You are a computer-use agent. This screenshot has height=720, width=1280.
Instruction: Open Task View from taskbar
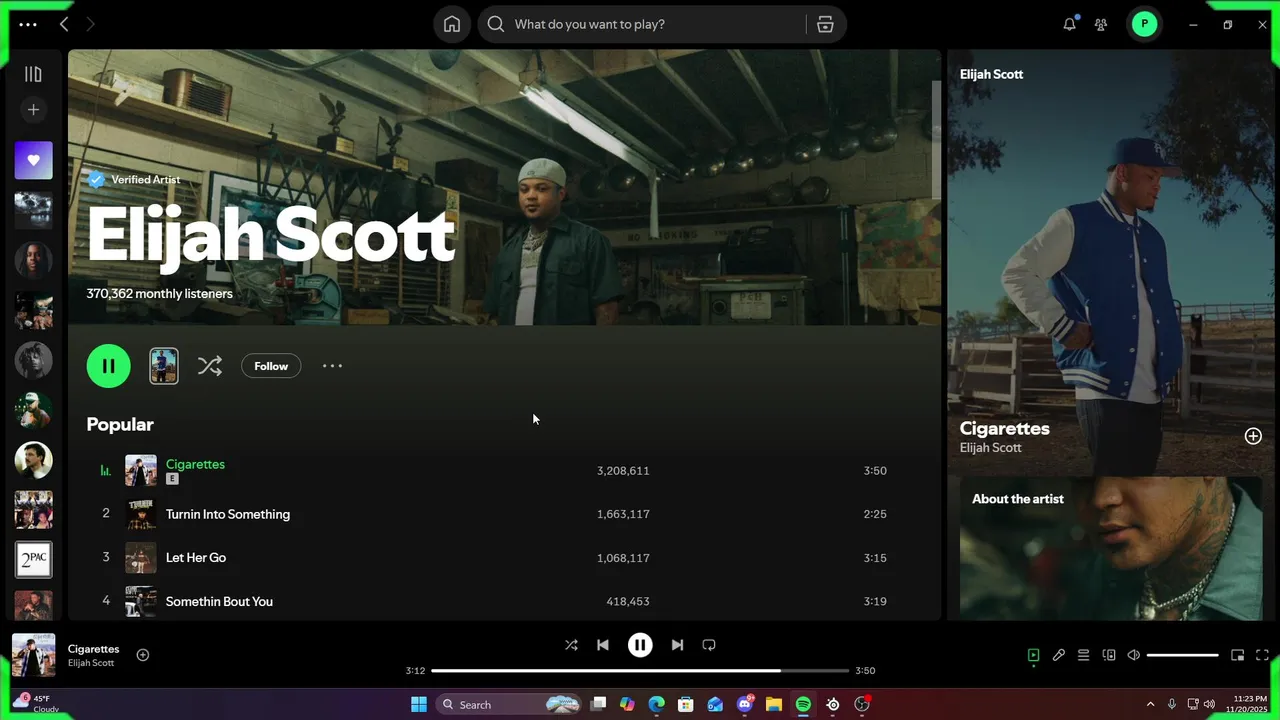point(598,704)
